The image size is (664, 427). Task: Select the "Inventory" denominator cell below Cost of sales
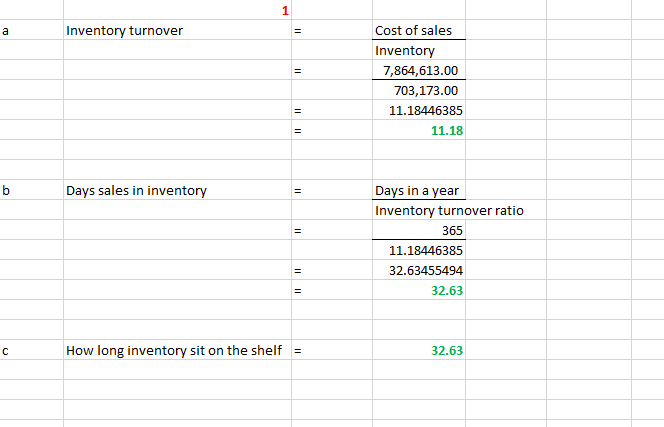pos(404,50)
